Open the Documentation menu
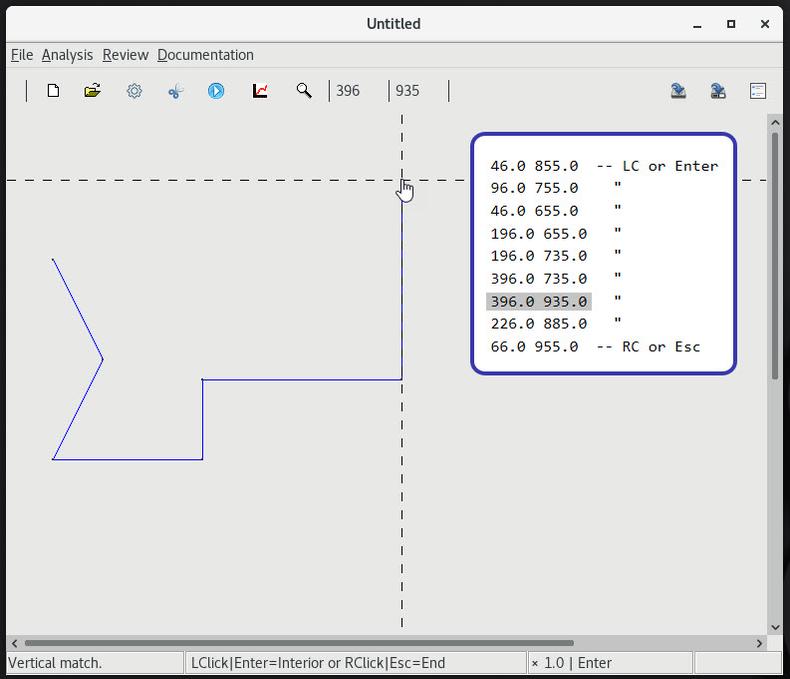The image size is (790, 679). click(205, 55)
